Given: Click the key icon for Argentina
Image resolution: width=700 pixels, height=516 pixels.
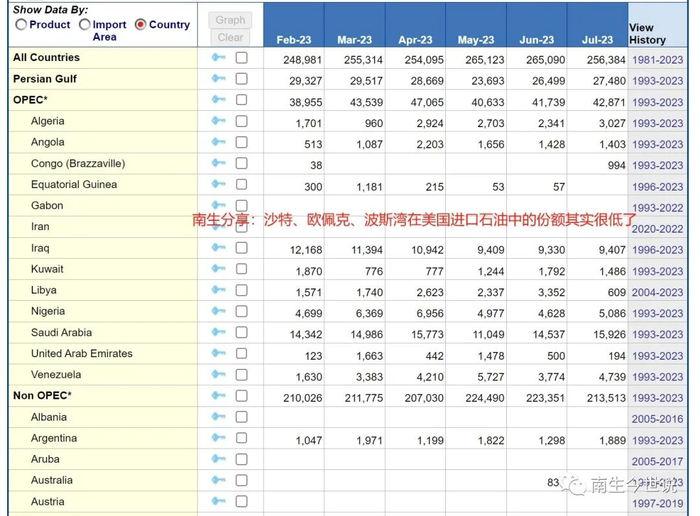Looking at the screenshot, I should [x=218, y=439].
